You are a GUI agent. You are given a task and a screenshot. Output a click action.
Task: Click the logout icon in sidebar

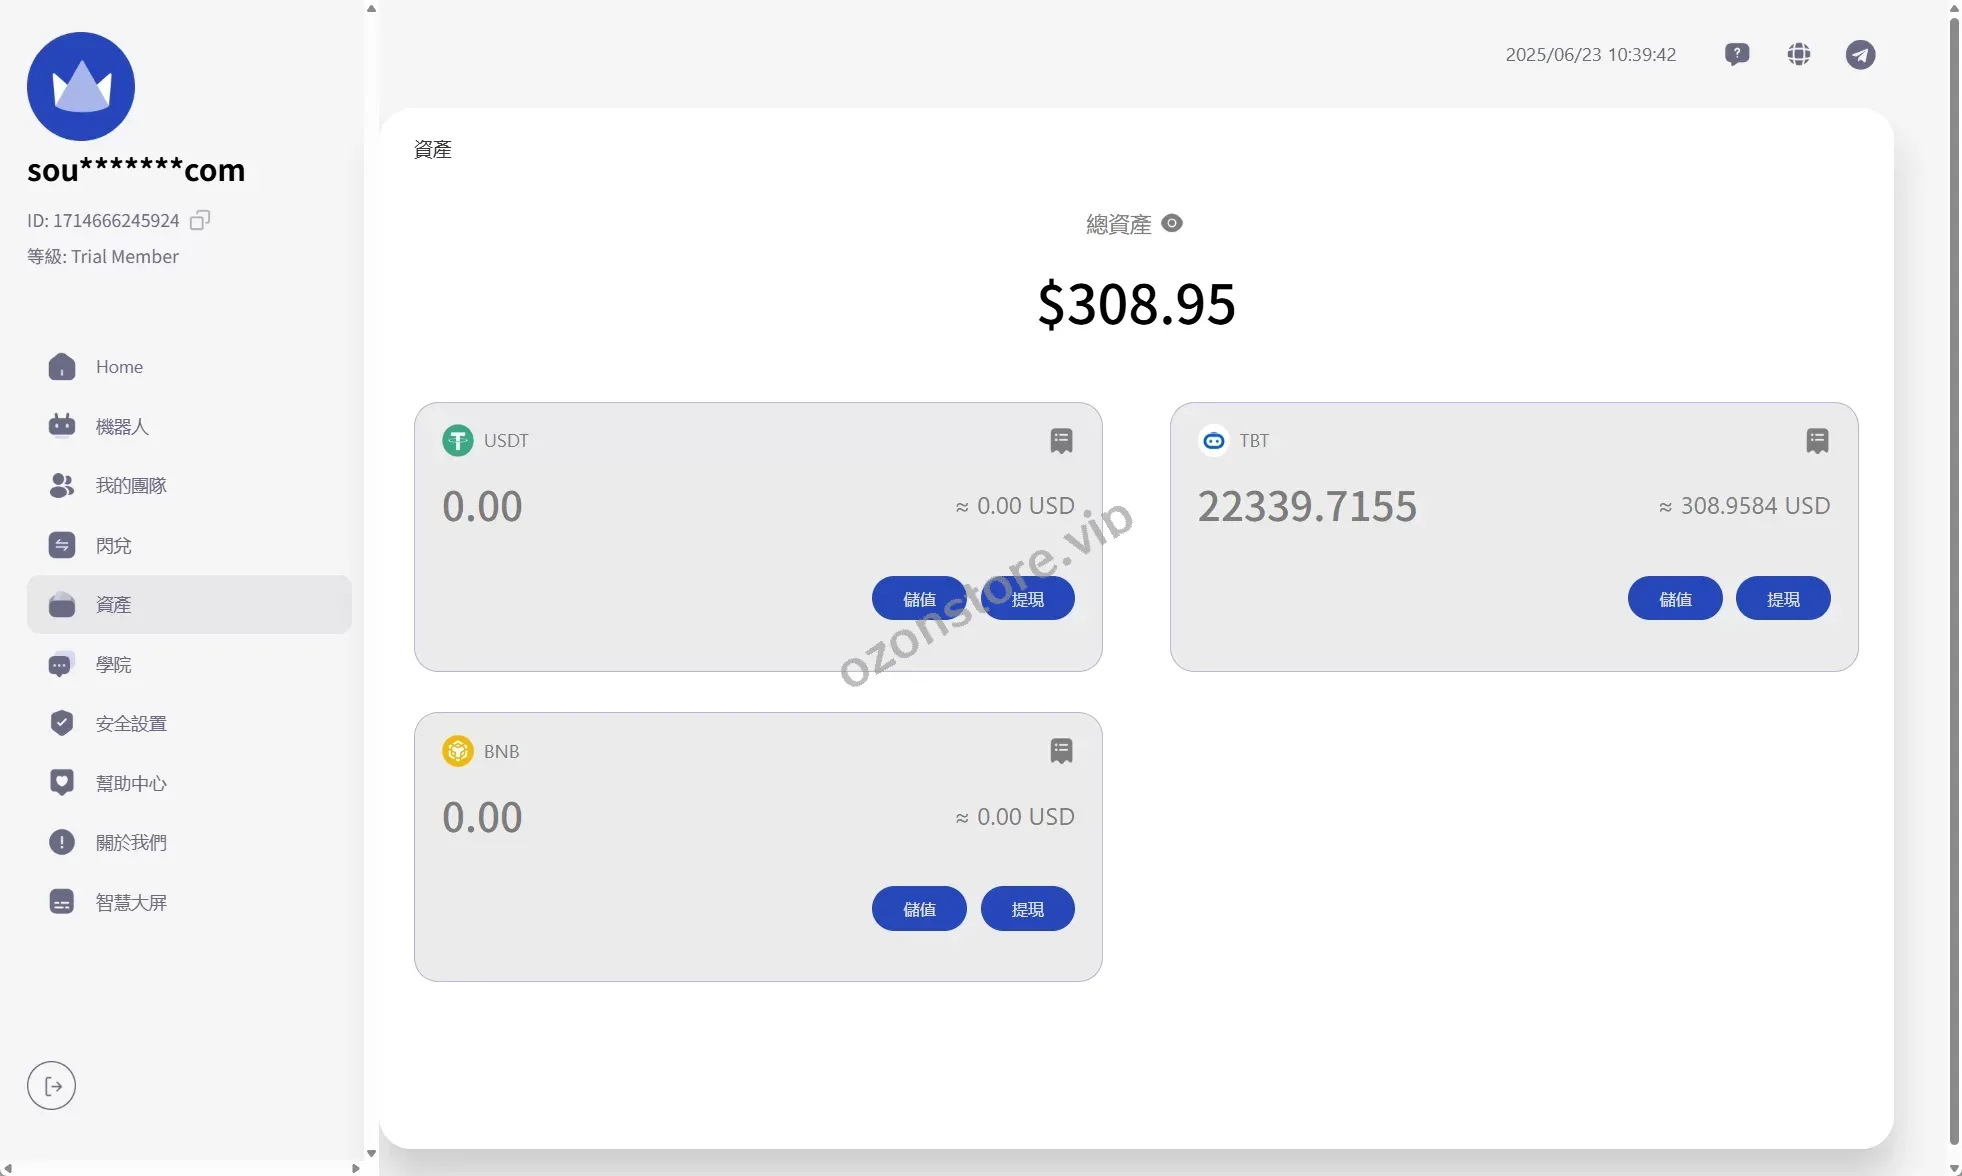tap(52, 1086)
